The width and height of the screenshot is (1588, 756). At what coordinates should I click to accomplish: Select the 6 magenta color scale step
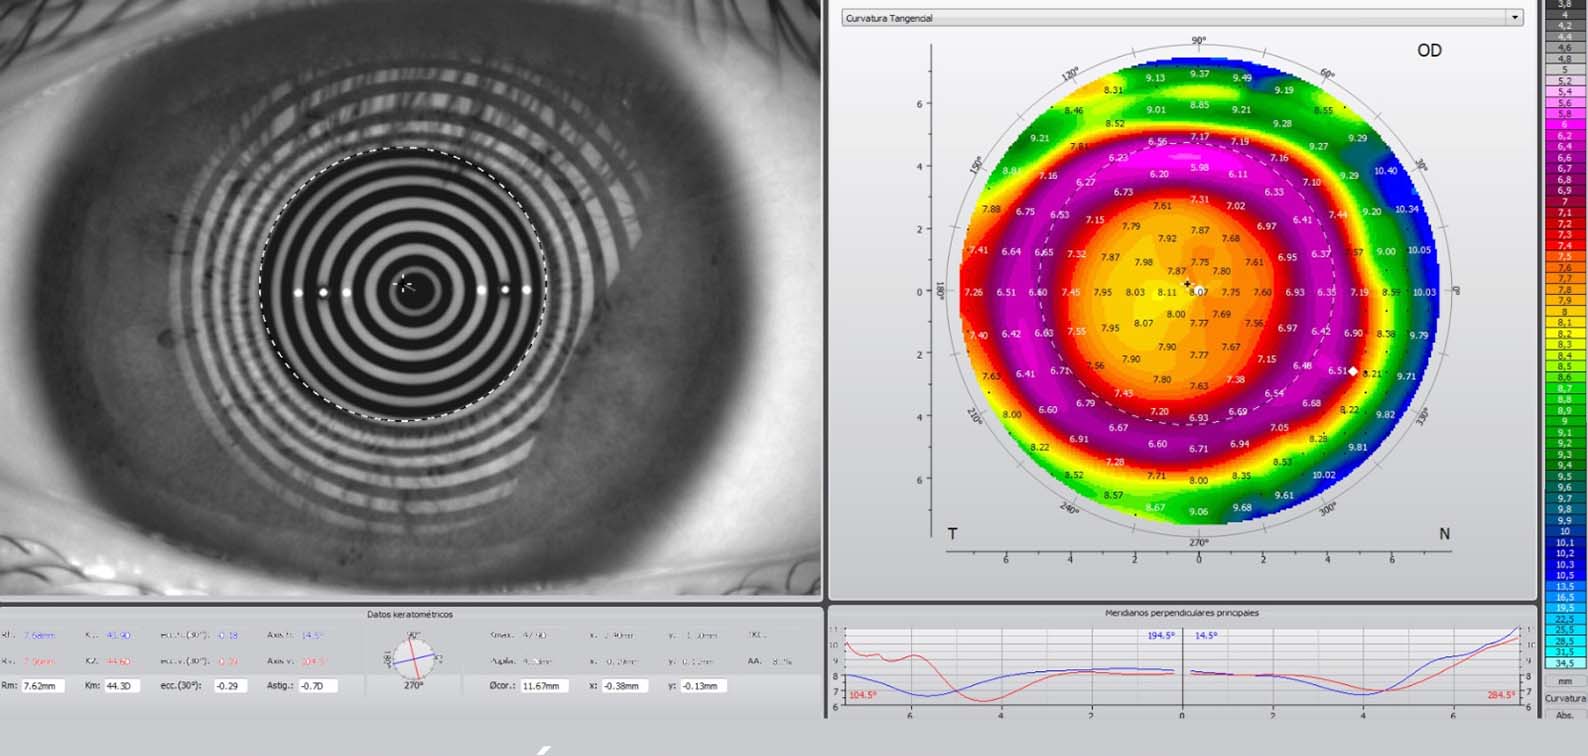1565,124
